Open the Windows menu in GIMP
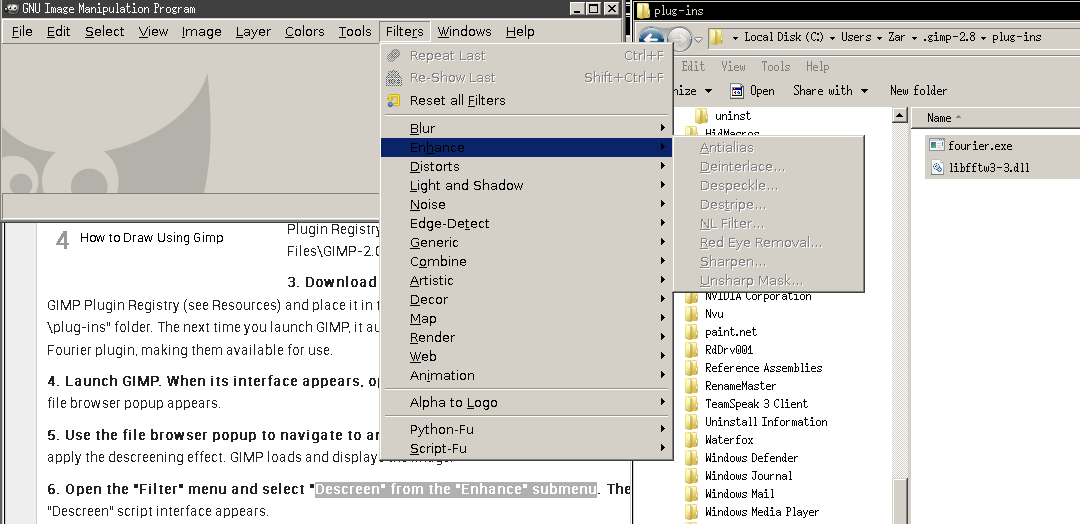This screenshot has height=524, width=1080. (464, 32)
